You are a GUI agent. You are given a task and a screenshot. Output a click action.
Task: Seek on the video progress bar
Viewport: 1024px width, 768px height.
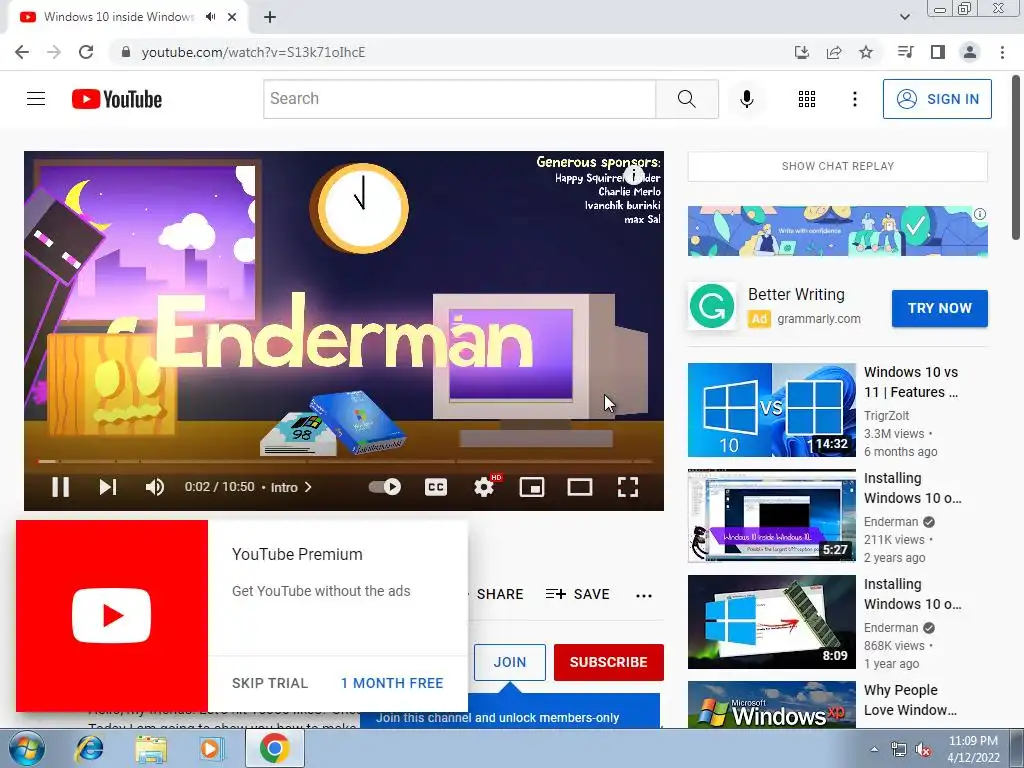[344, 461]
